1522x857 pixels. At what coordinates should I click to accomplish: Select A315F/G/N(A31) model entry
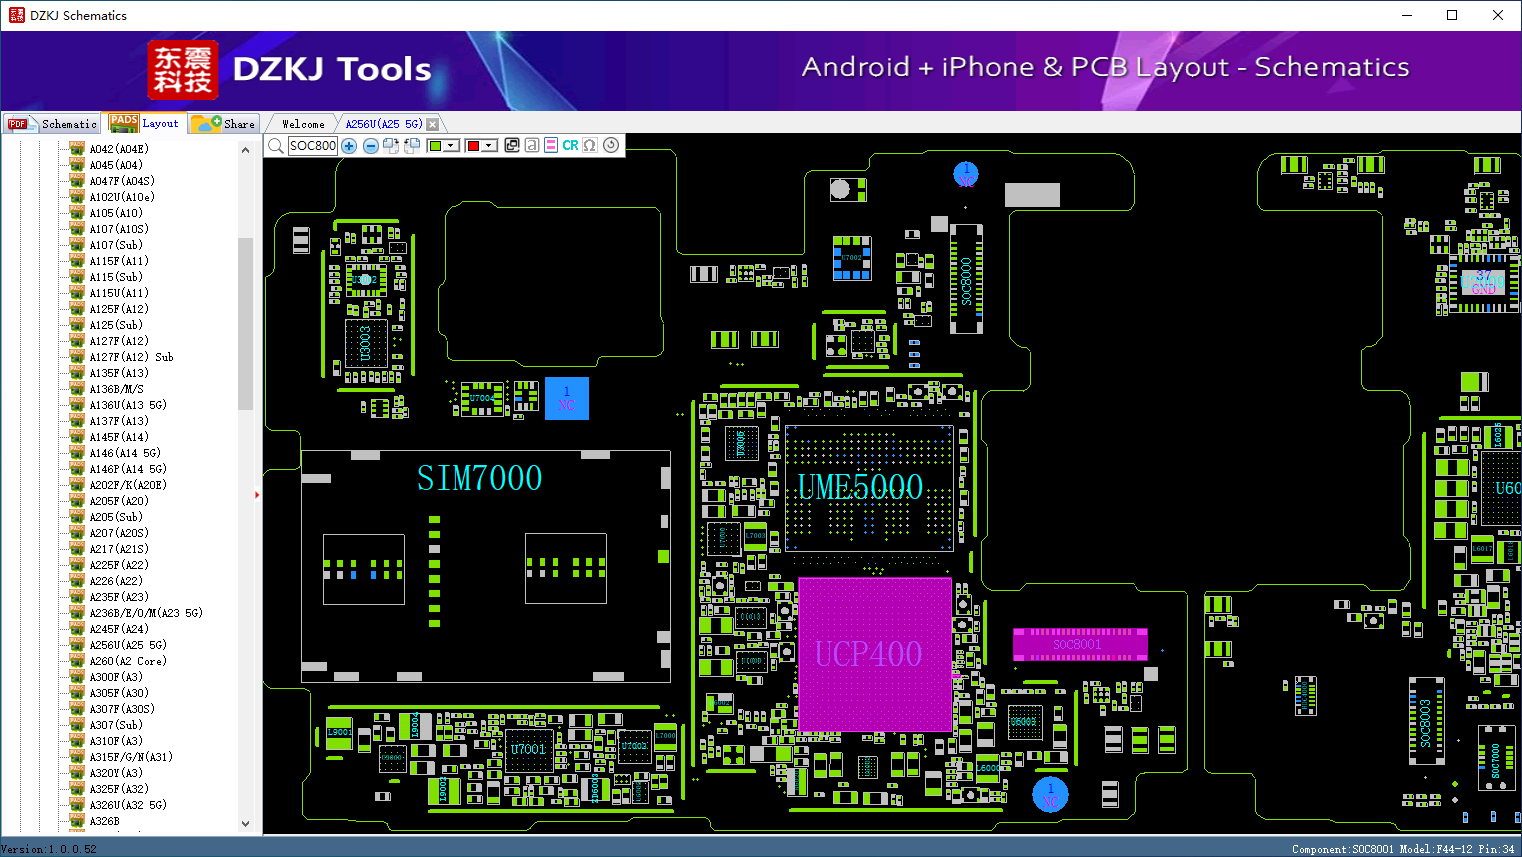(131, 757)
